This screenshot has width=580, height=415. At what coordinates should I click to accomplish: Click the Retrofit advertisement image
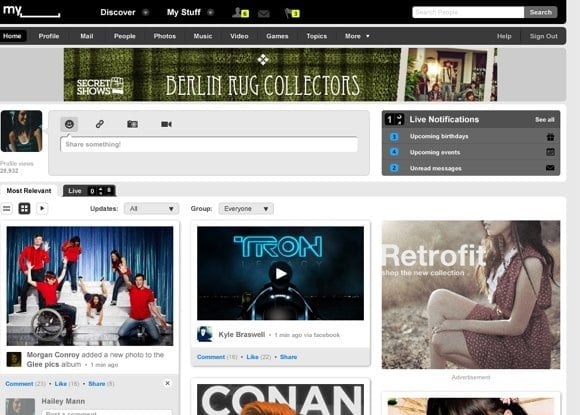471,294
